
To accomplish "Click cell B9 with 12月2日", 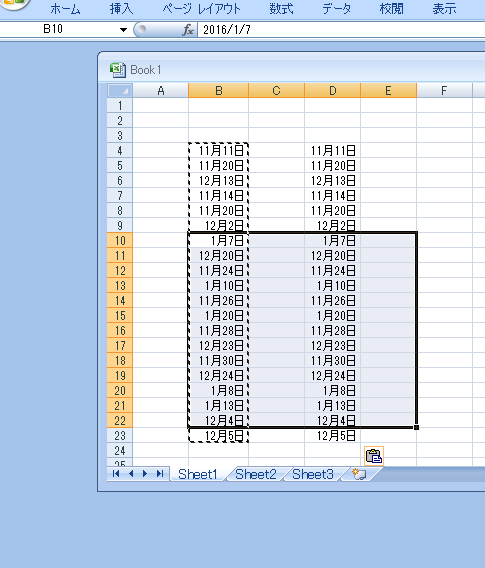I will [219, 225].
